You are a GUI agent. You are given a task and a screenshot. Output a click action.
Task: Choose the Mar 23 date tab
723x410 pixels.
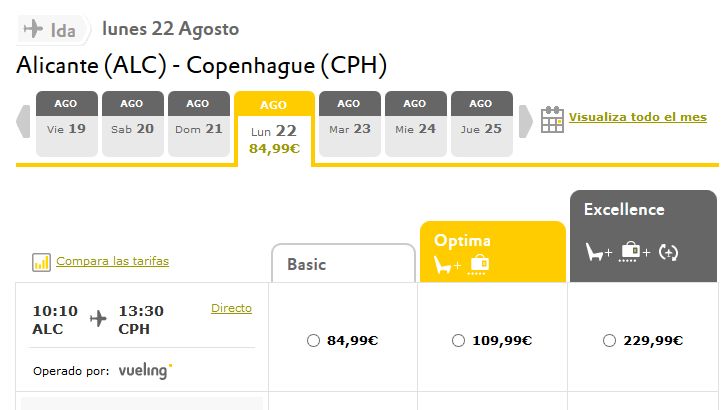point(350,124)
